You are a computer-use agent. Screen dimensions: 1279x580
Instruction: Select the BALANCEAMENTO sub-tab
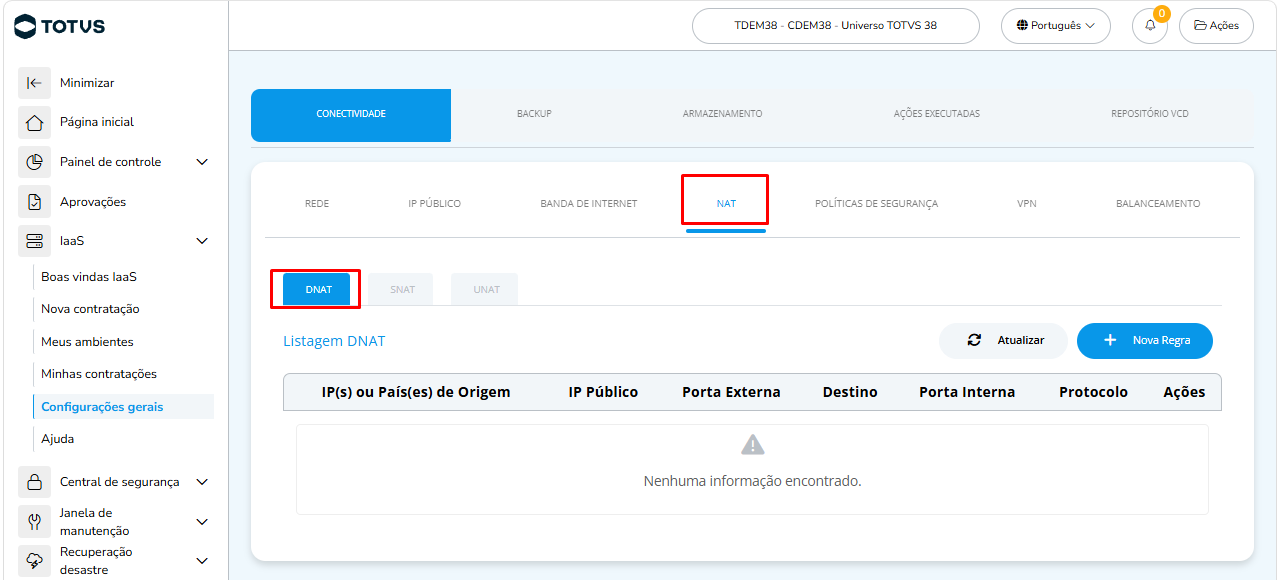(x=1158, y=204)
